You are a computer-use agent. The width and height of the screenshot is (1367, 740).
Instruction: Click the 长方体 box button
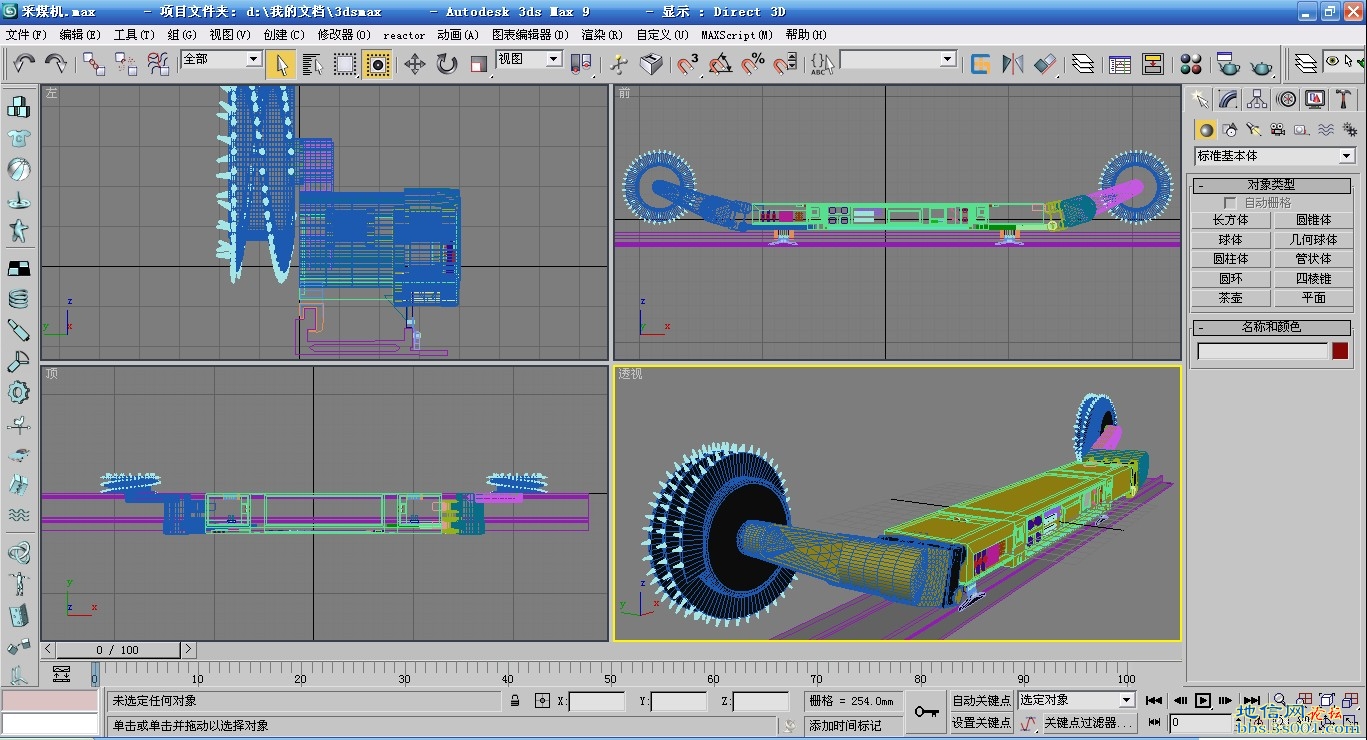[1230, 220]
